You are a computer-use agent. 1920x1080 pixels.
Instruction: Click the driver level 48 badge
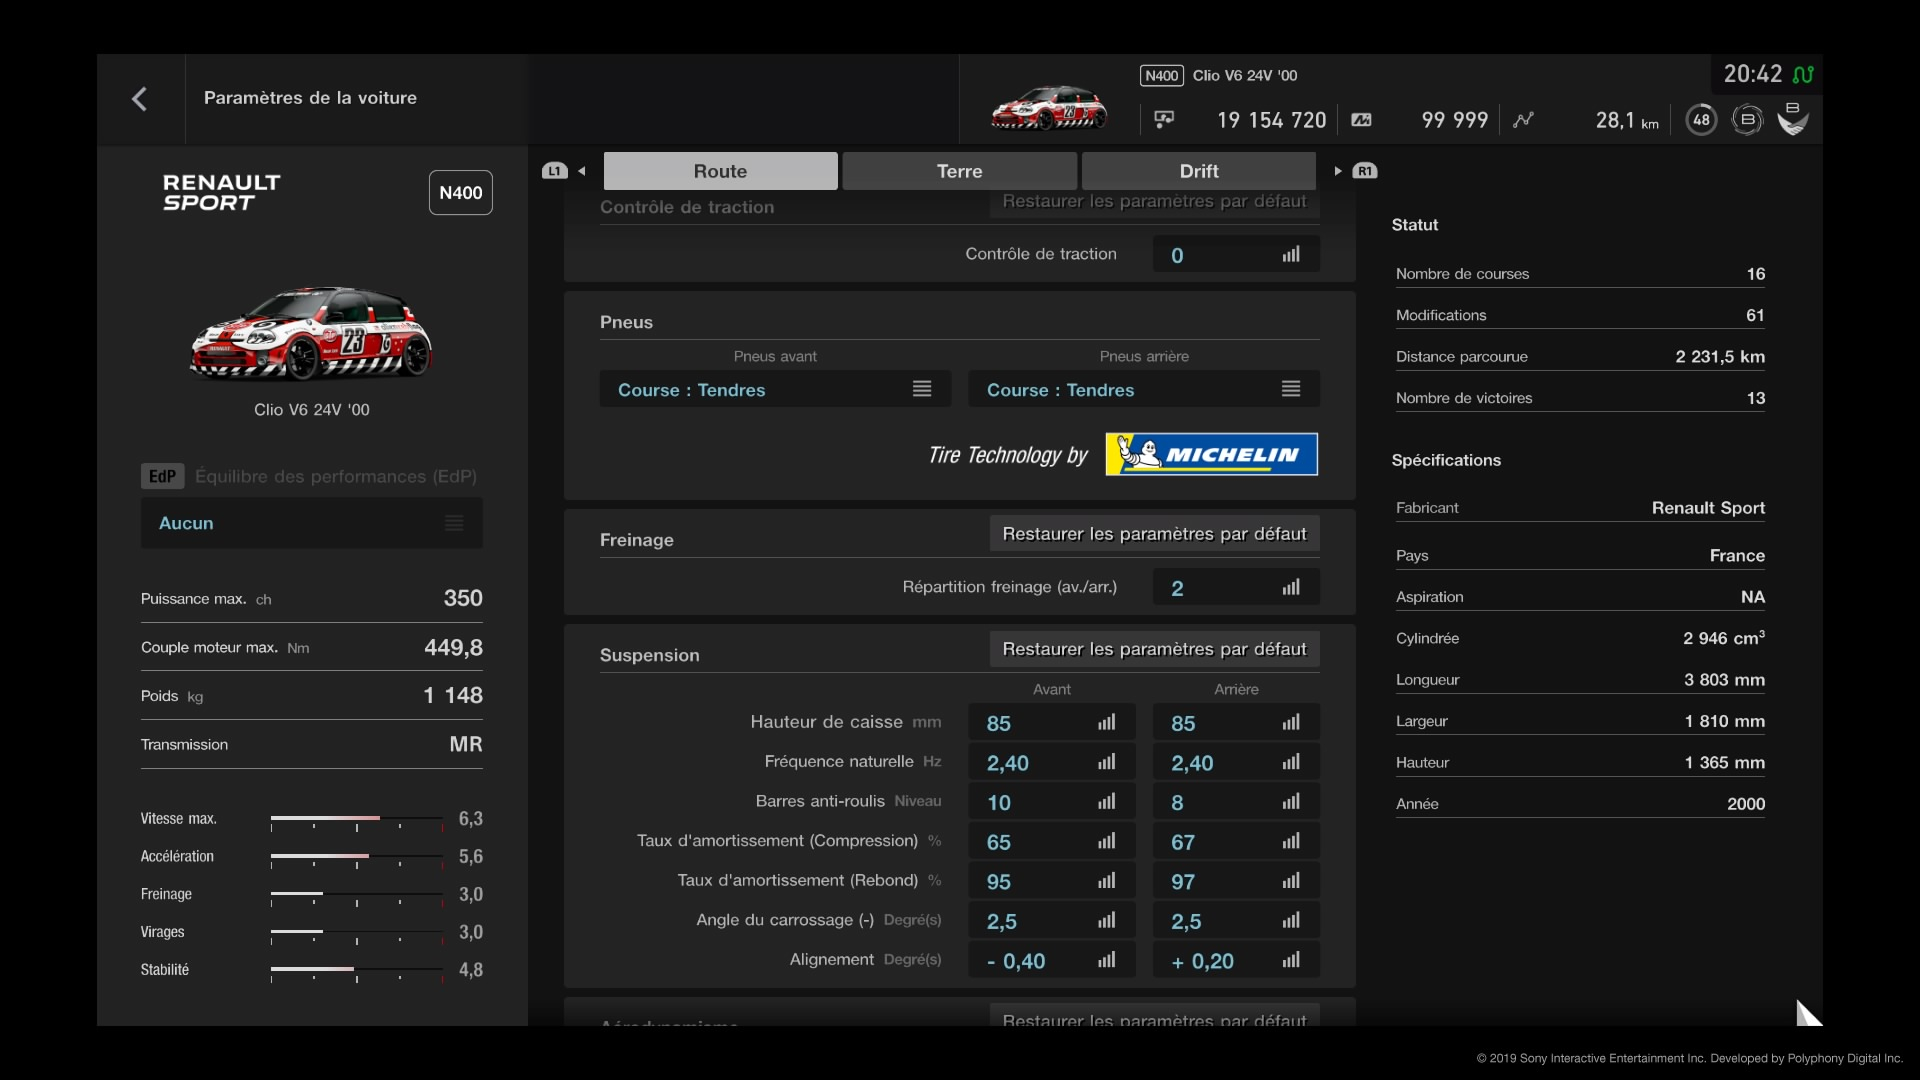pos(1701,120)
